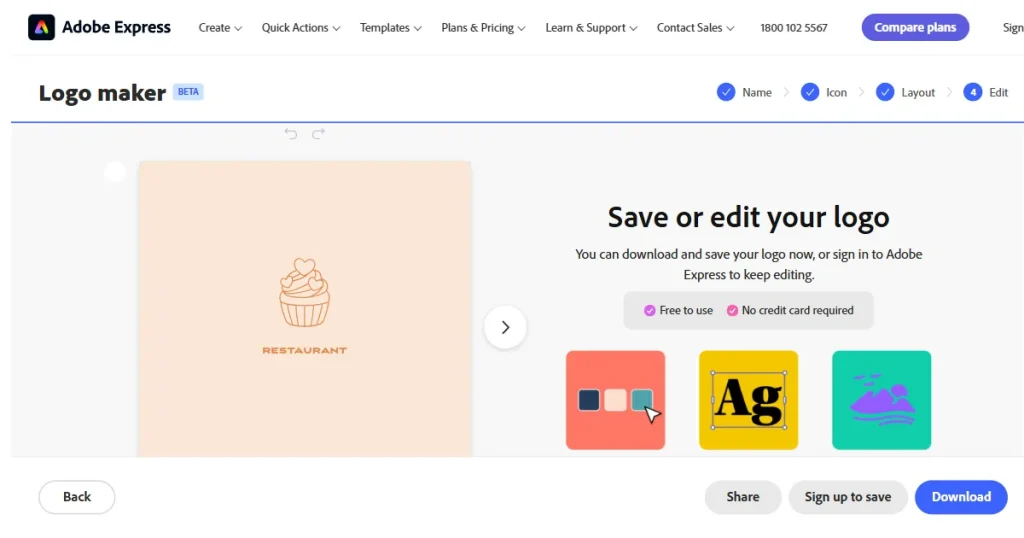Click the Adobe Express brand text
This screenshot has width=1024, height=538.
coord(116,27)
